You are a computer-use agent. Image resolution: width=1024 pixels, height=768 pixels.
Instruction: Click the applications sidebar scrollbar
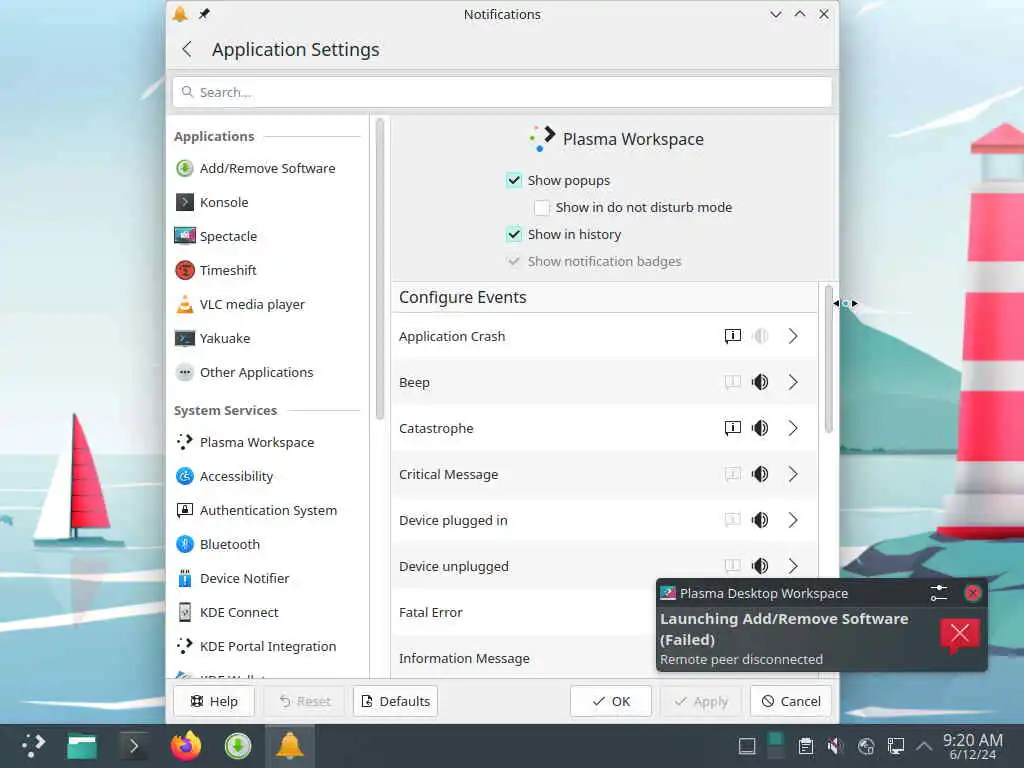[x=379, y=268]
